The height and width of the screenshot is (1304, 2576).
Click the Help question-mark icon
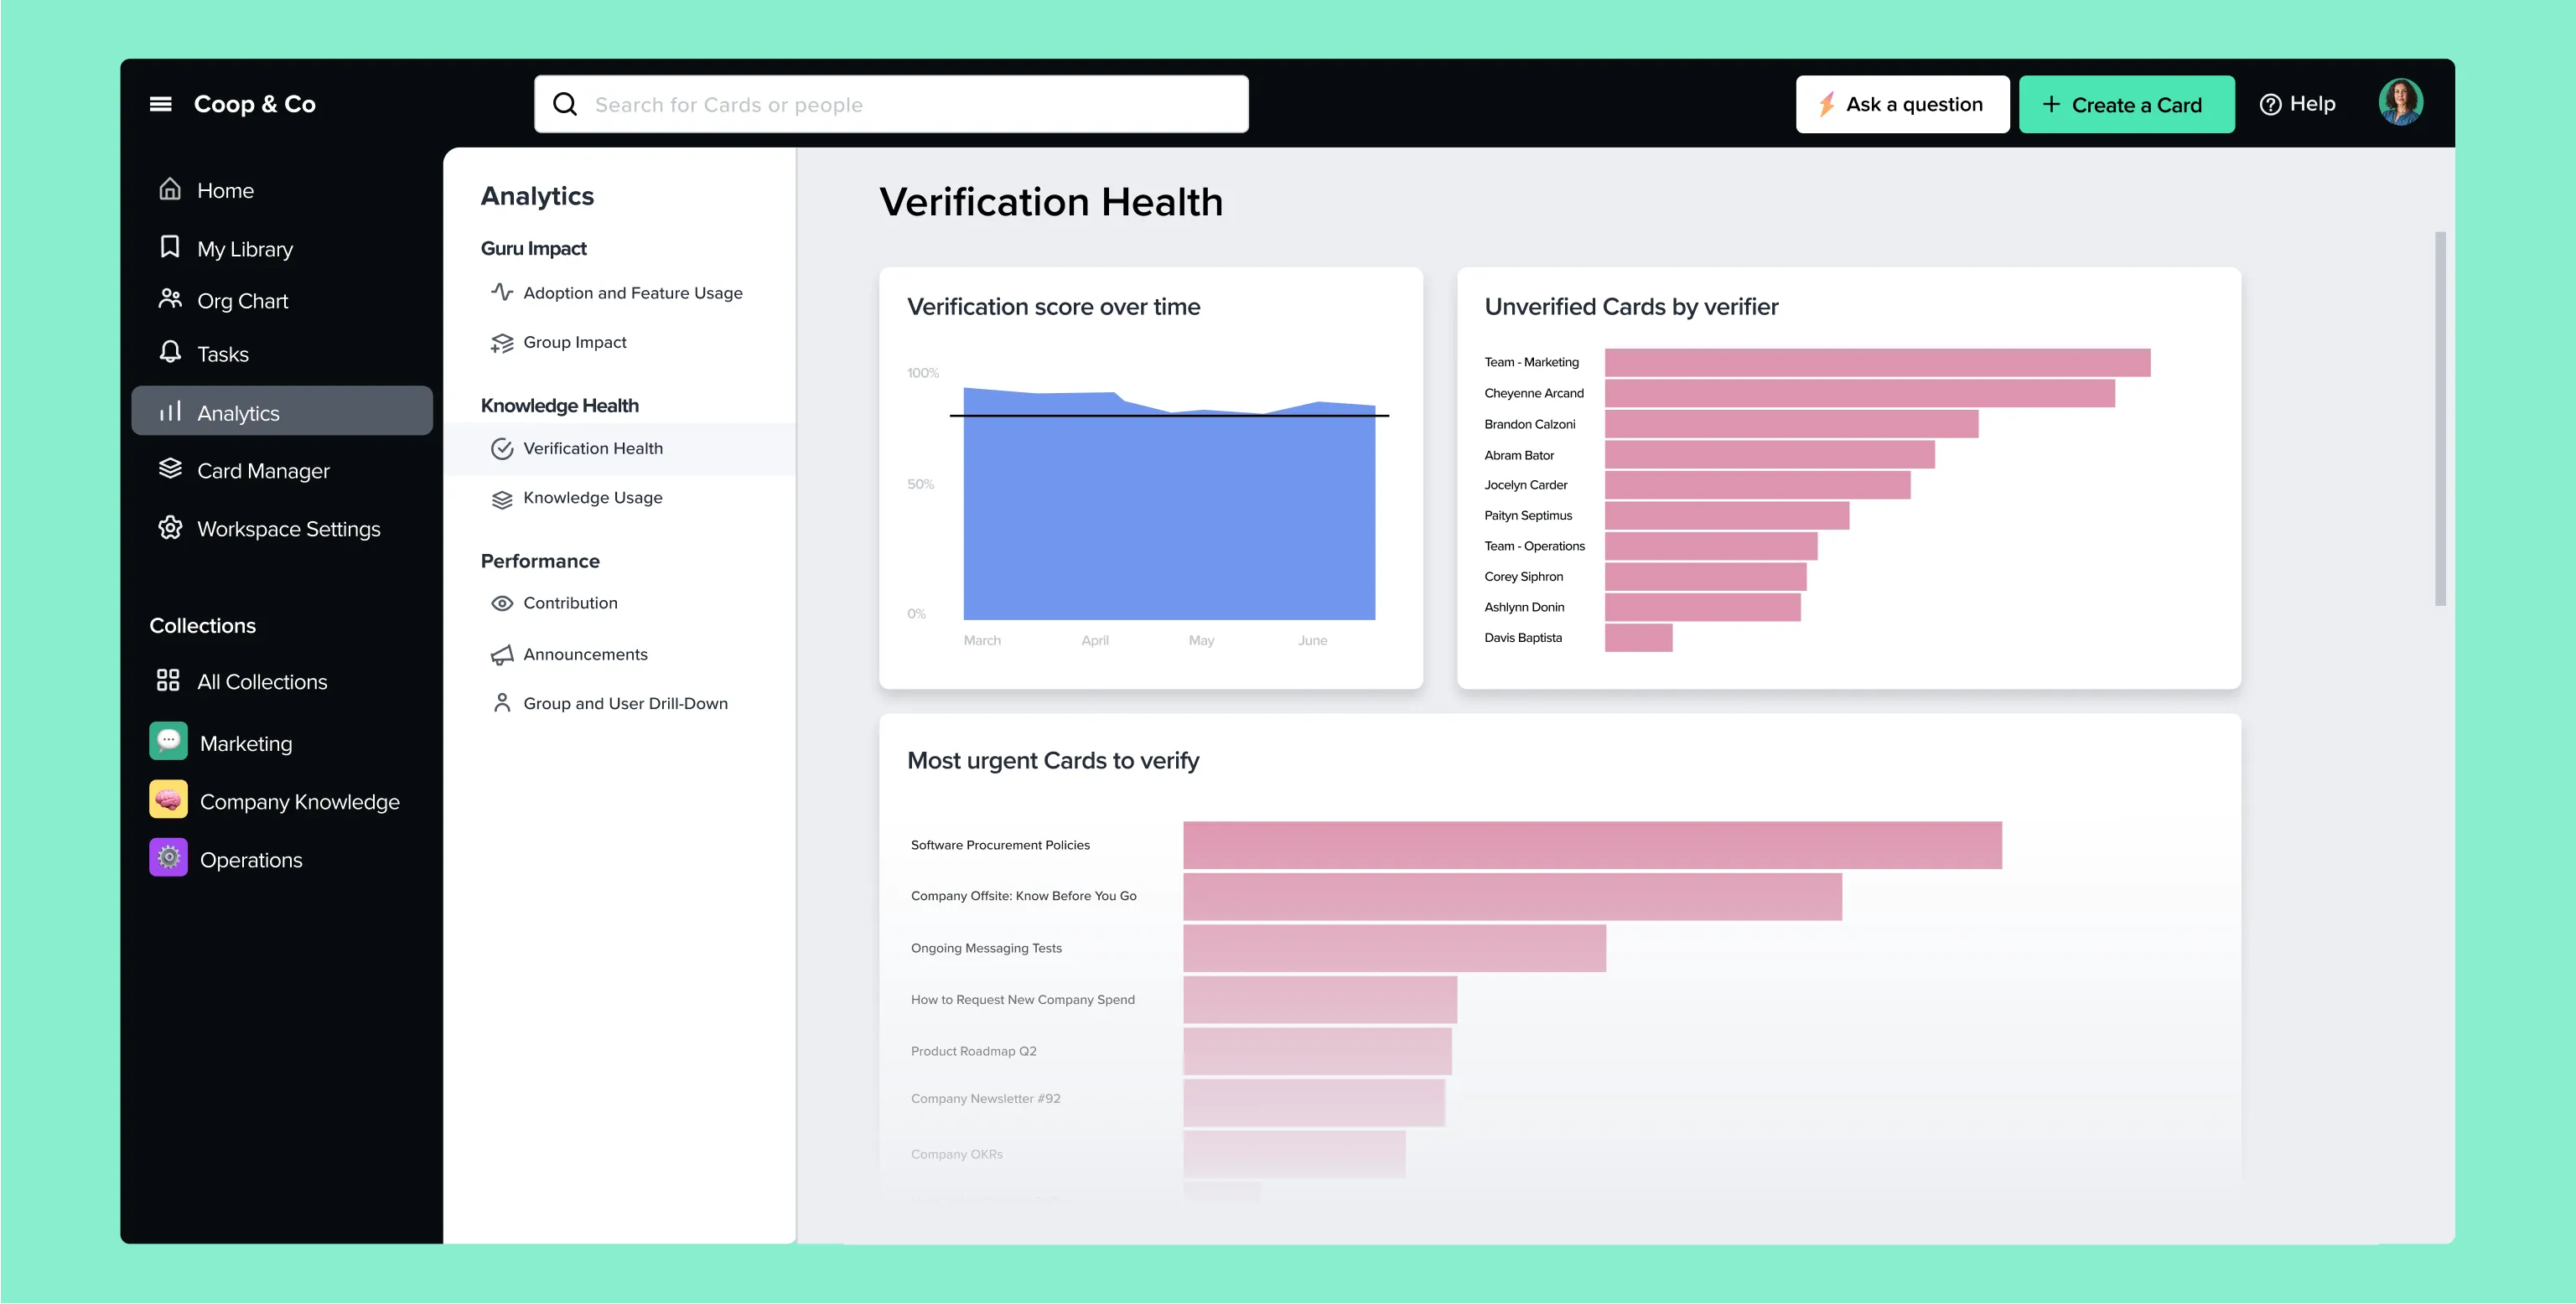(2271, 103)
